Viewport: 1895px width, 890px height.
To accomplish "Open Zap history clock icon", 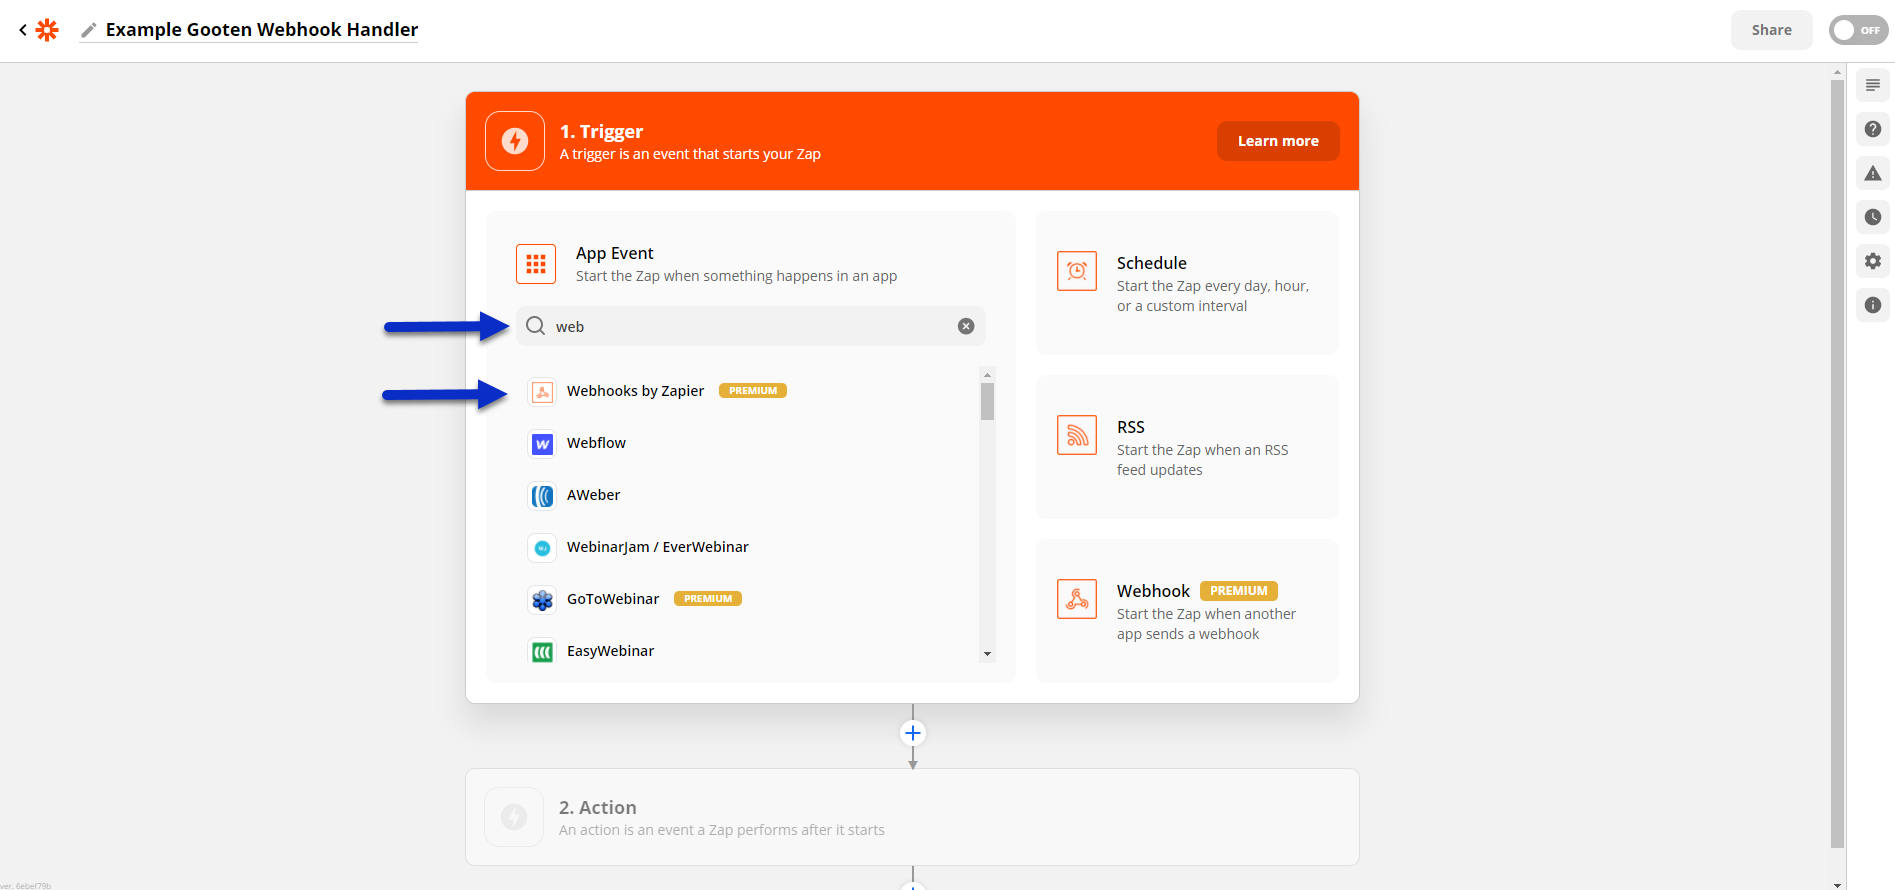I will pyautogui.click(x=1873, y=217).
